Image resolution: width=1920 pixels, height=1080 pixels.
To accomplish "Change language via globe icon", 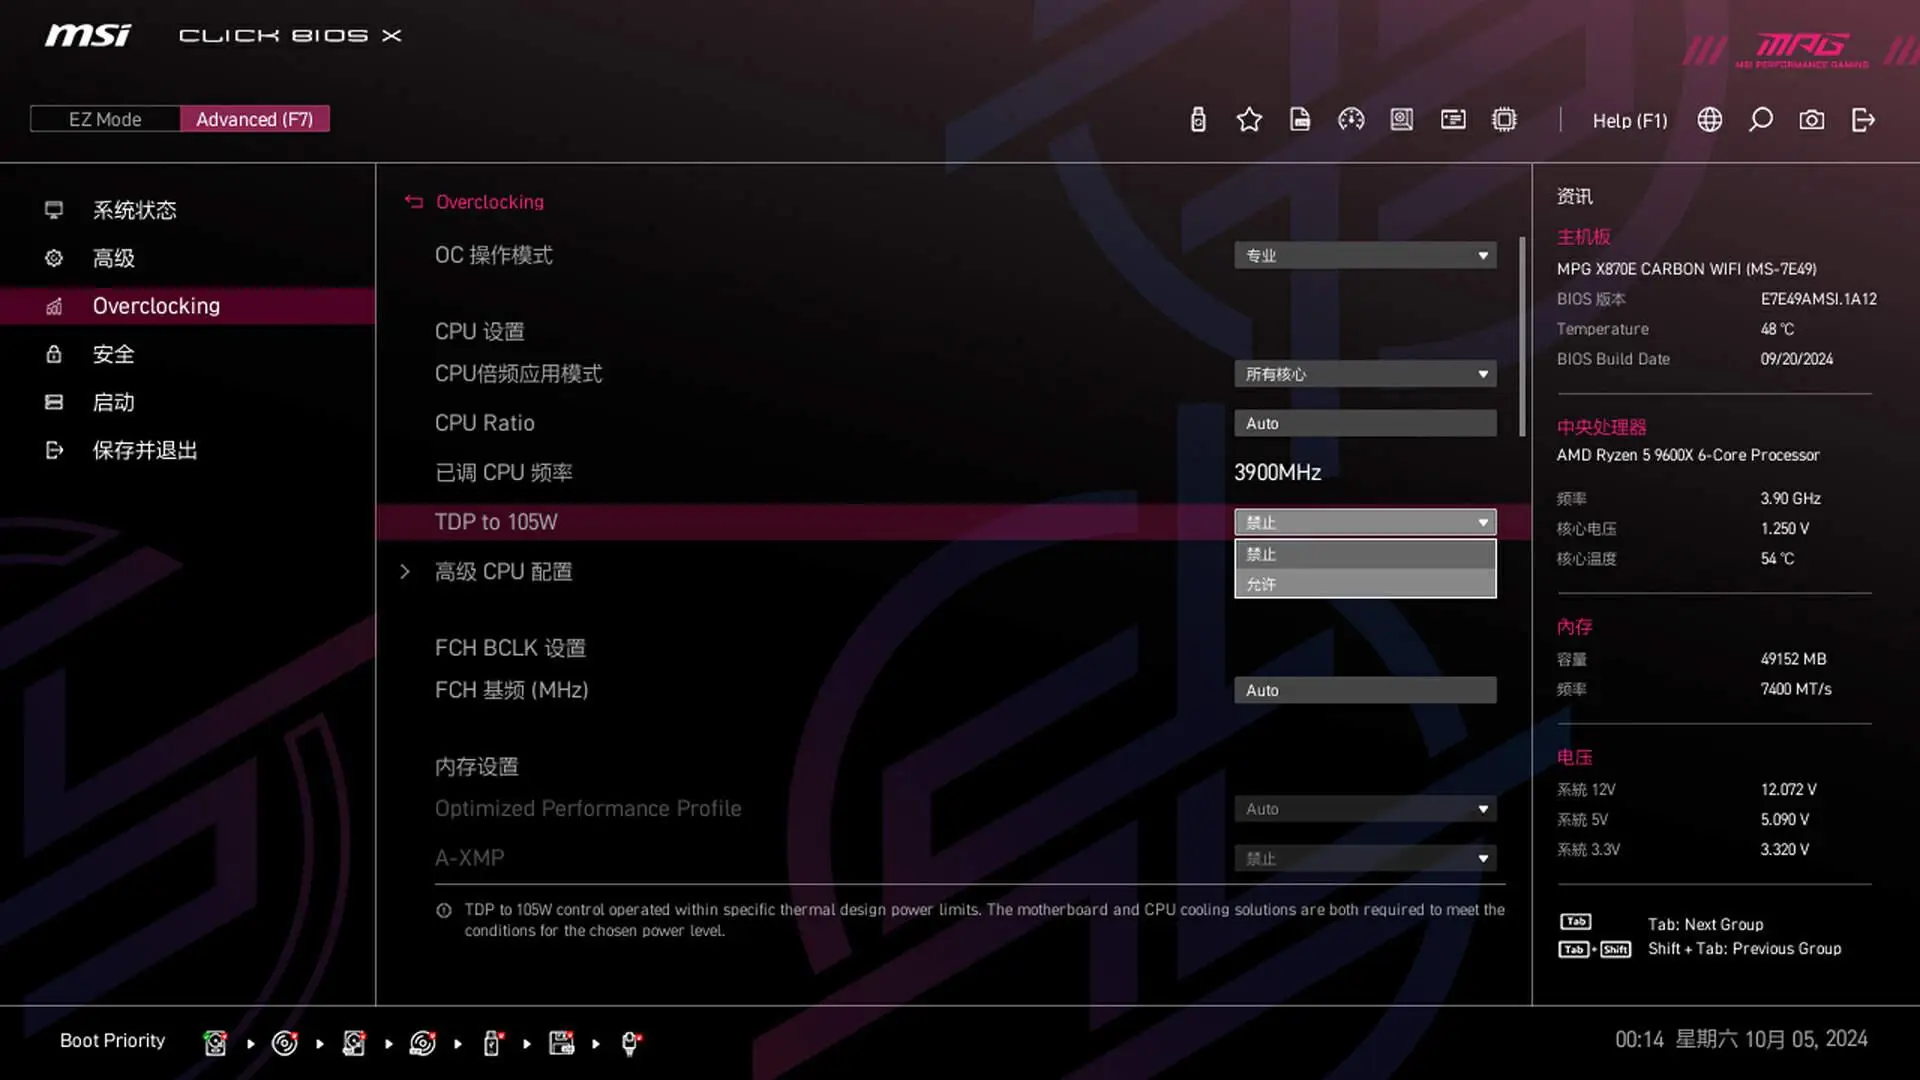I will coord(1710,120).
